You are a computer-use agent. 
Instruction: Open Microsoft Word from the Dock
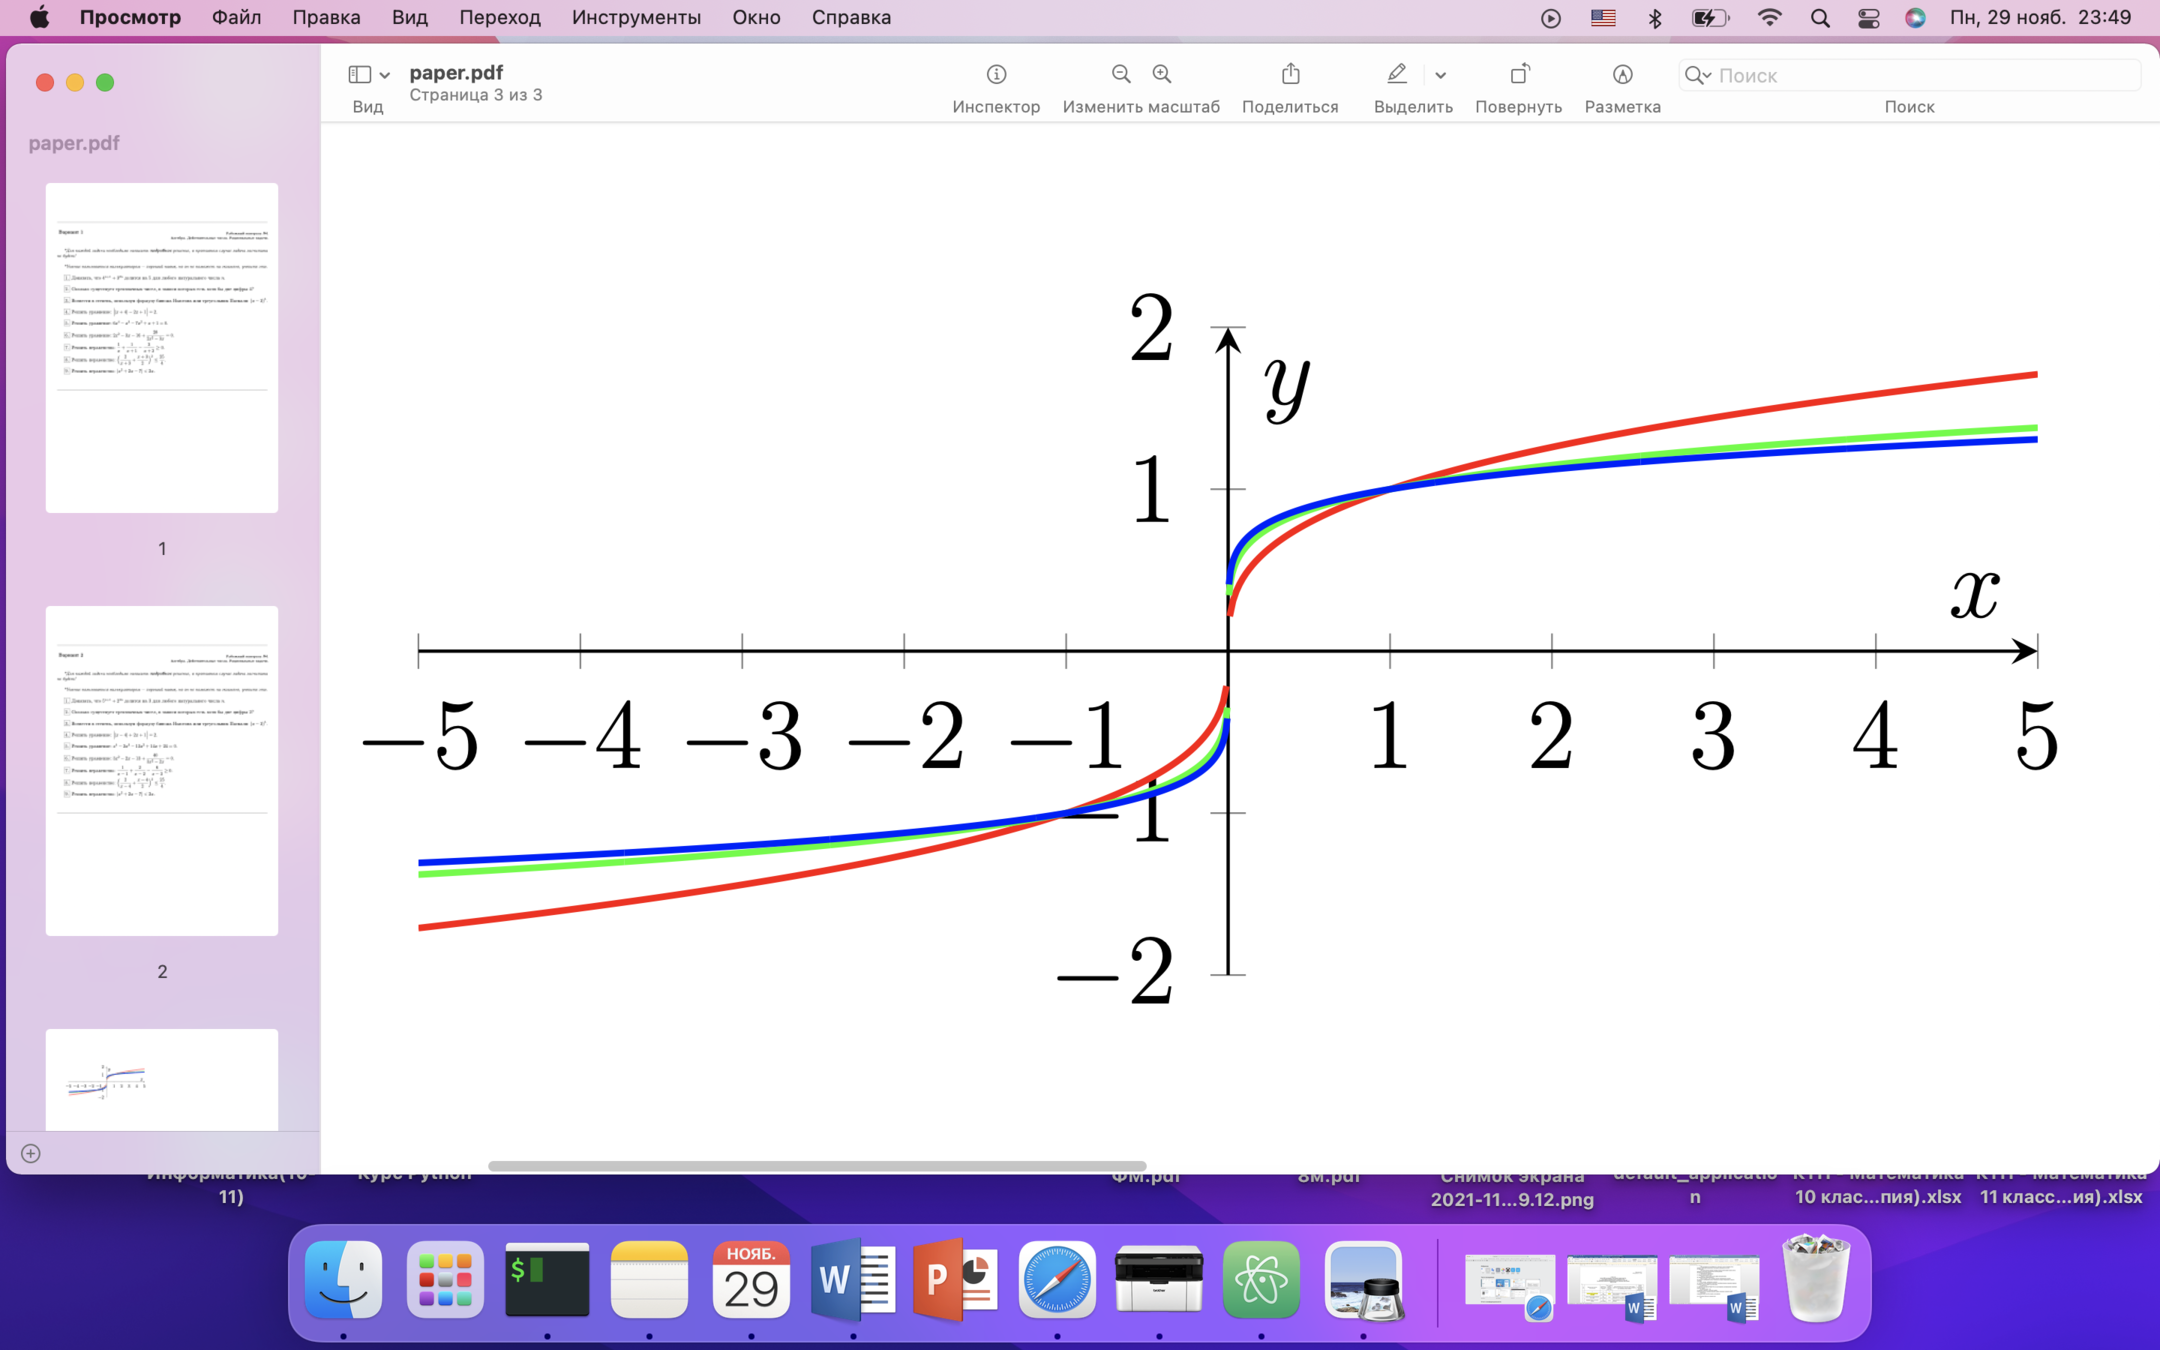852,1280
